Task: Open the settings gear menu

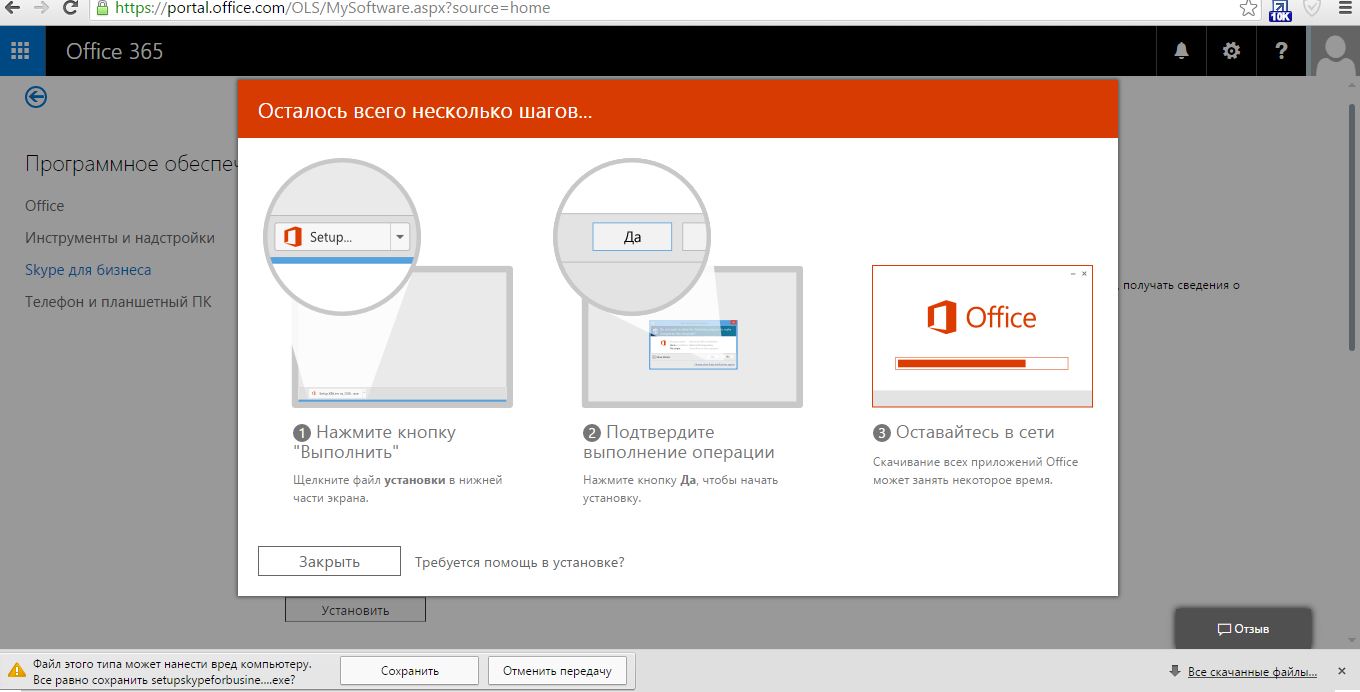Action: click(1231, 51)
